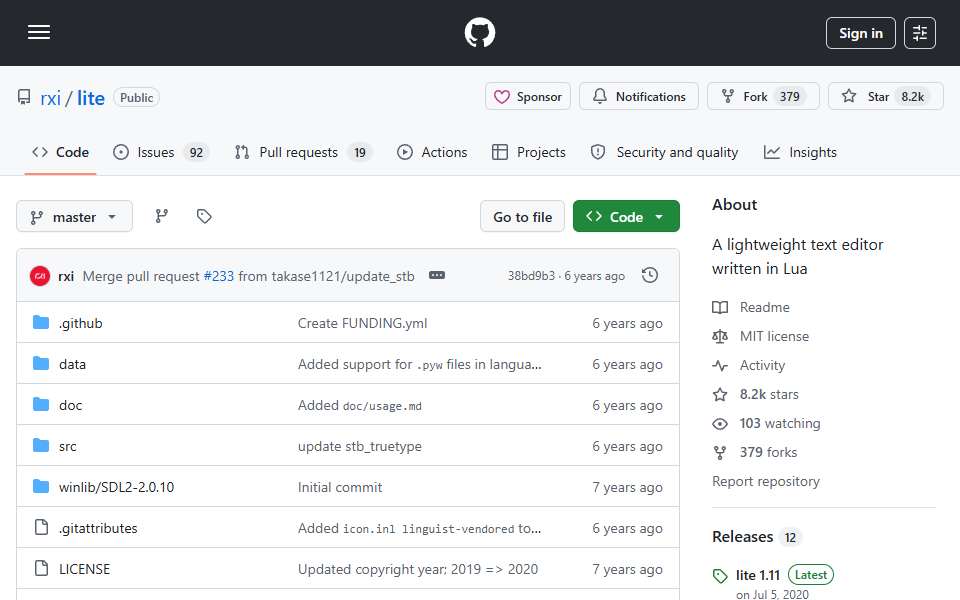Open the Security and quality tab
The height and width of the screenshot is (600, 960).
[x=664, y=152]
